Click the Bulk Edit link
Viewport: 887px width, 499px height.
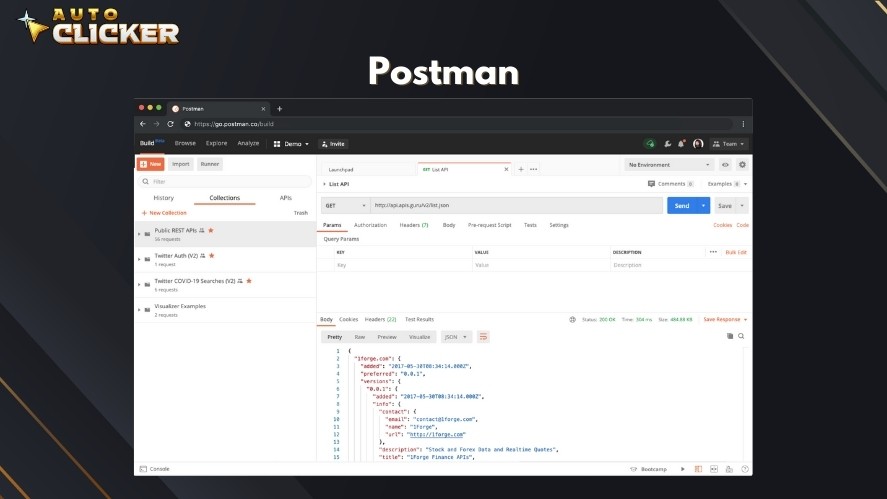click(x=736, y=252)
